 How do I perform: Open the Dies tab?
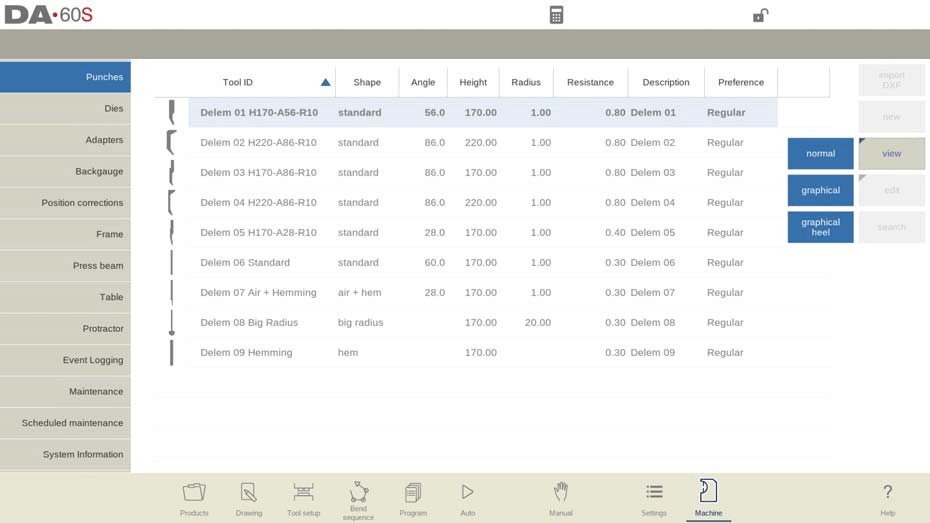[x=65, y=109]
